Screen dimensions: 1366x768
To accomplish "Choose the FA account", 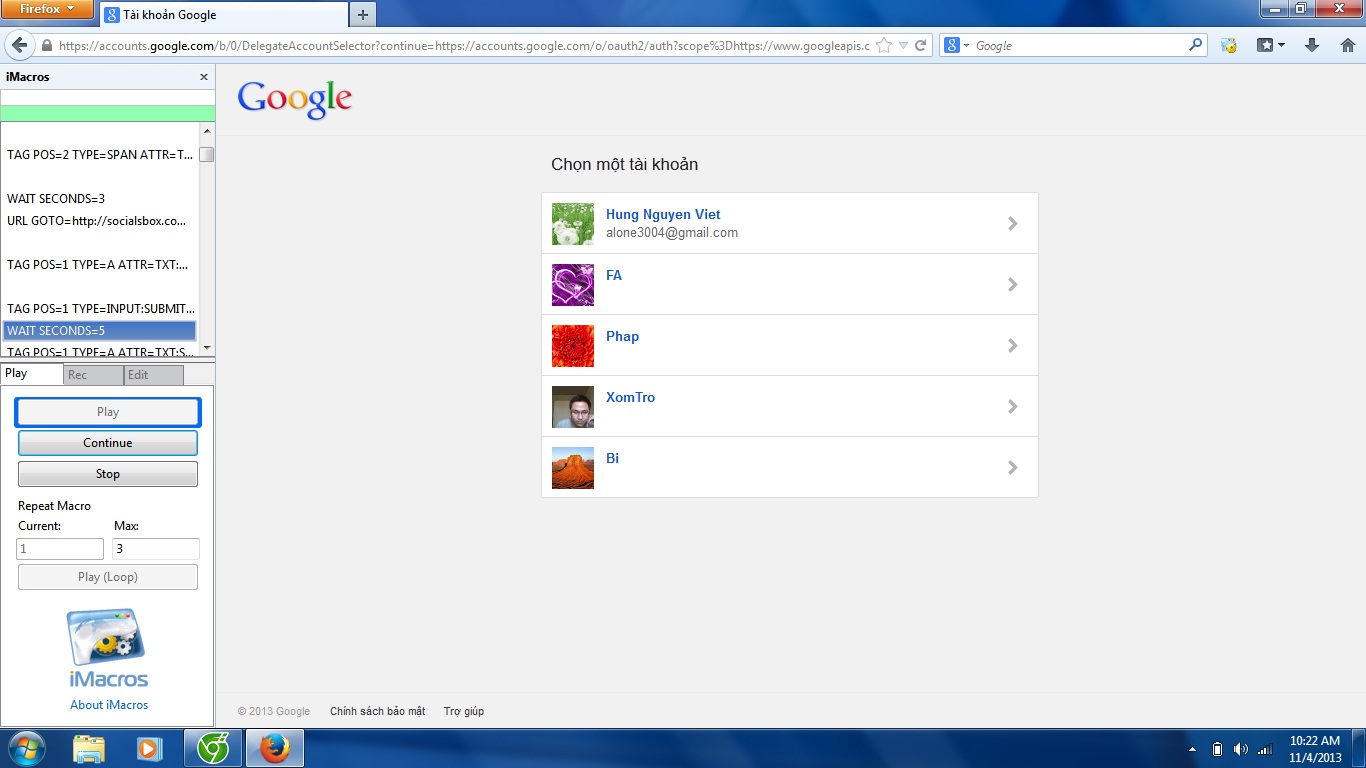I will tap(790, 284).
